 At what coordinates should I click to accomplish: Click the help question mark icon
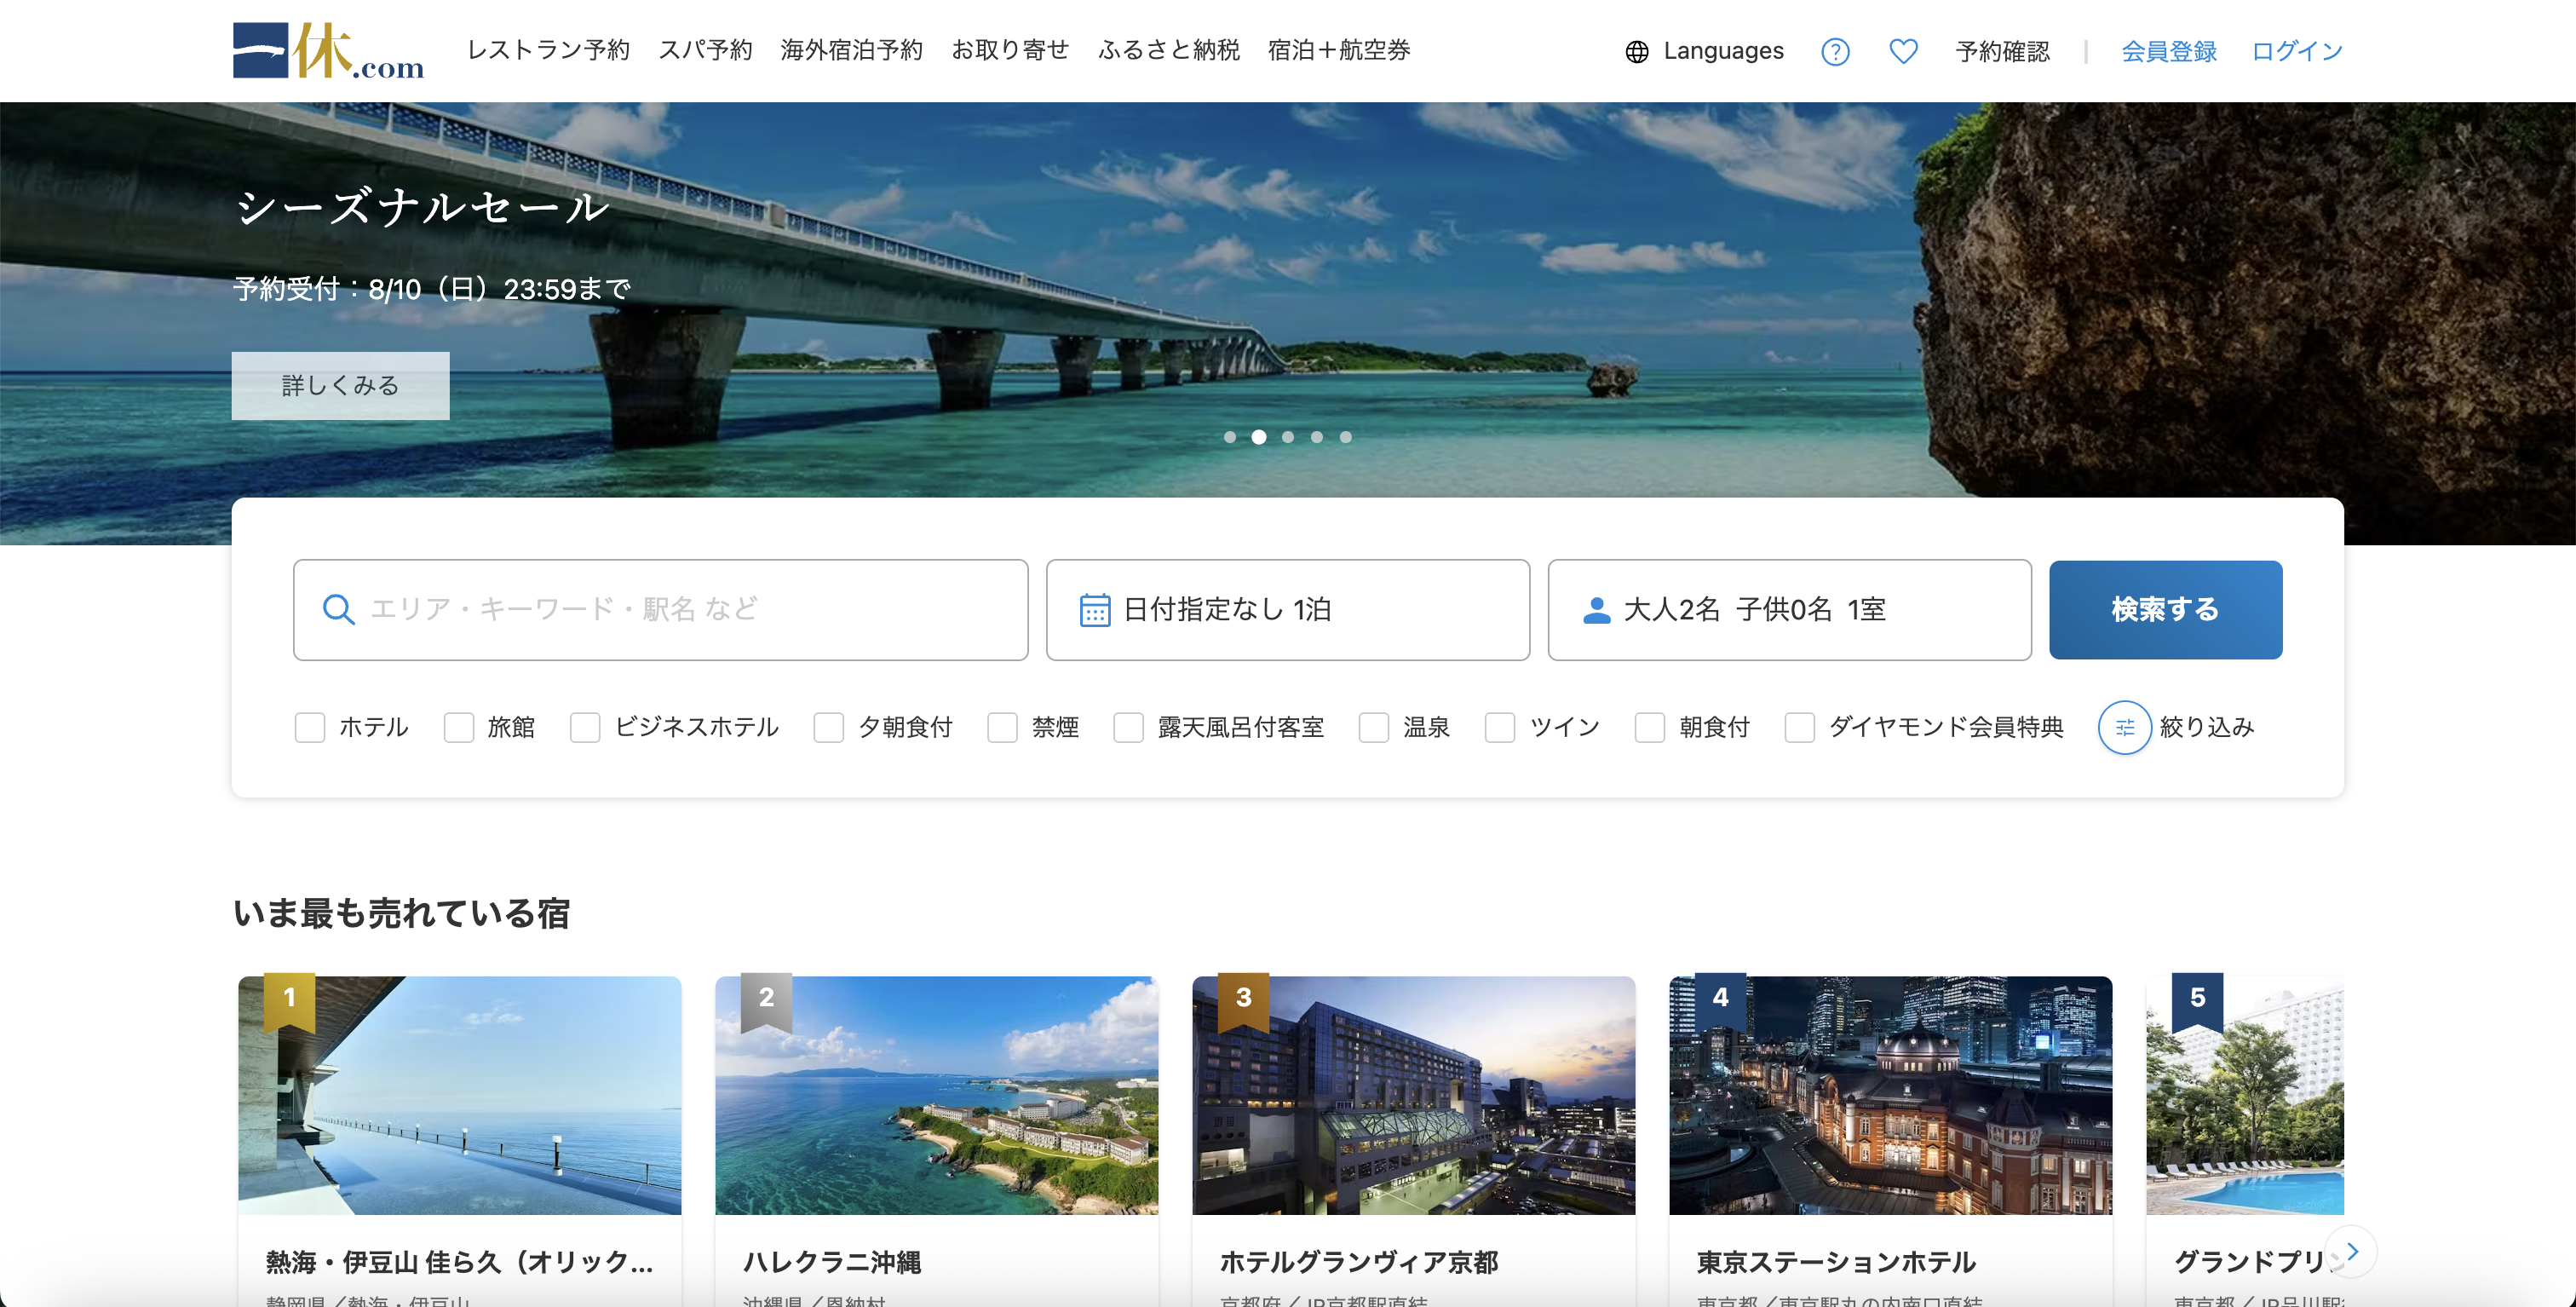pos(1835,51)
